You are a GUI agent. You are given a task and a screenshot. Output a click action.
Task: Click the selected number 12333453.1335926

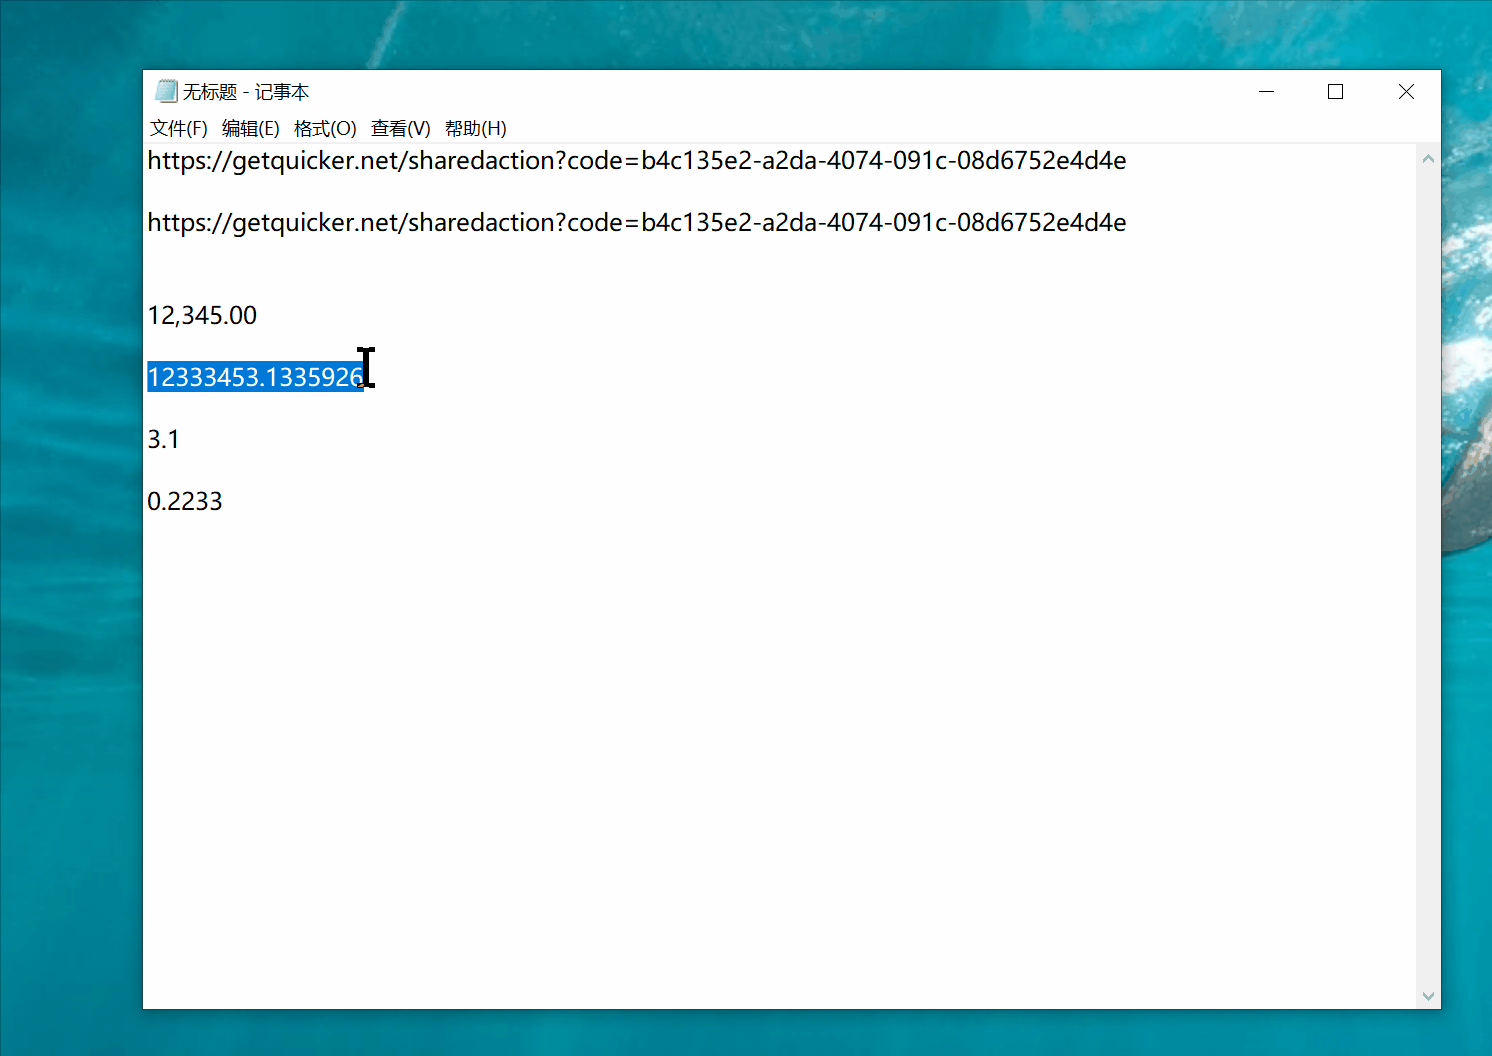255,377
